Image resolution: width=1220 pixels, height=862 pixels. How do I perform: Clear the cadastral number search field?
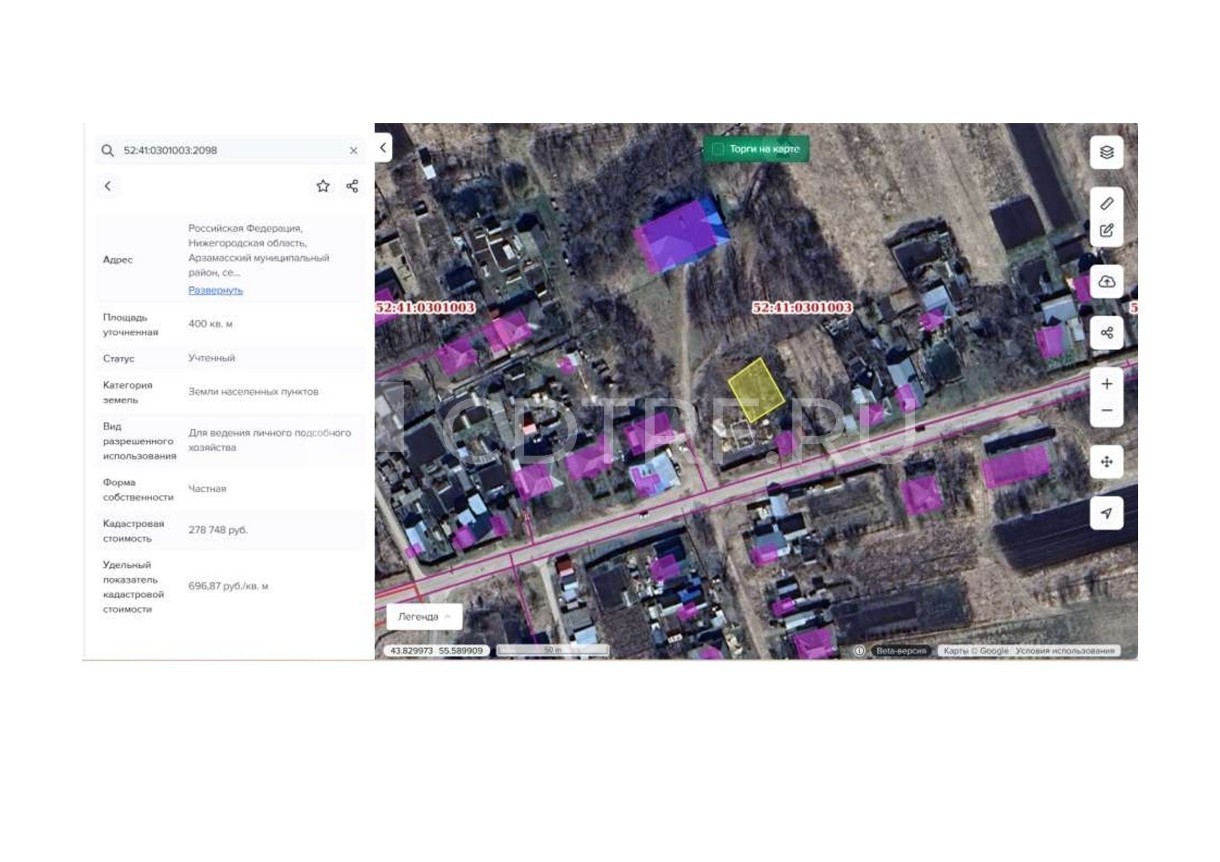[x=353, y=151]
